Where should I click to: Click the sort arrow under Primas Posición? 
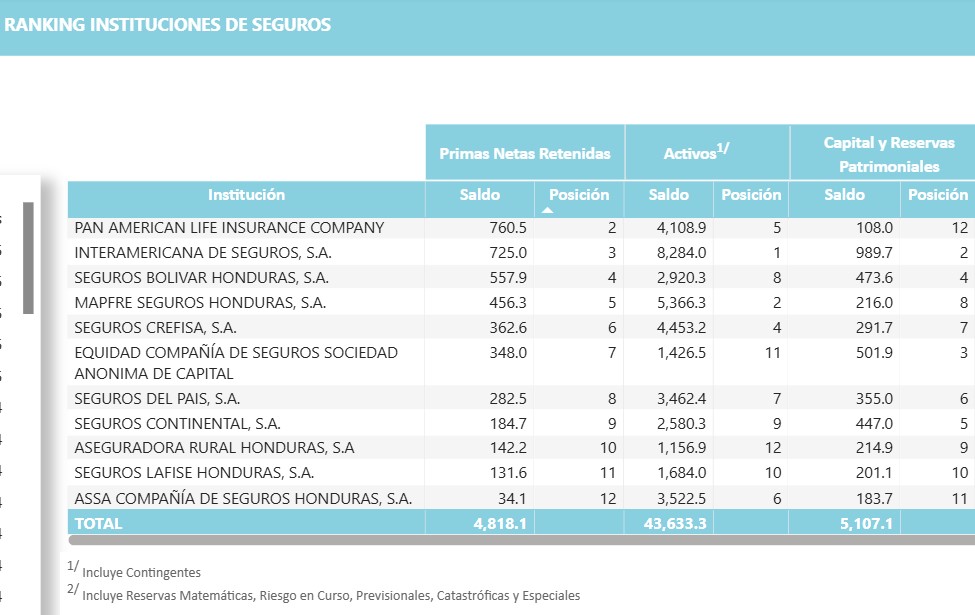pos(547,210)
